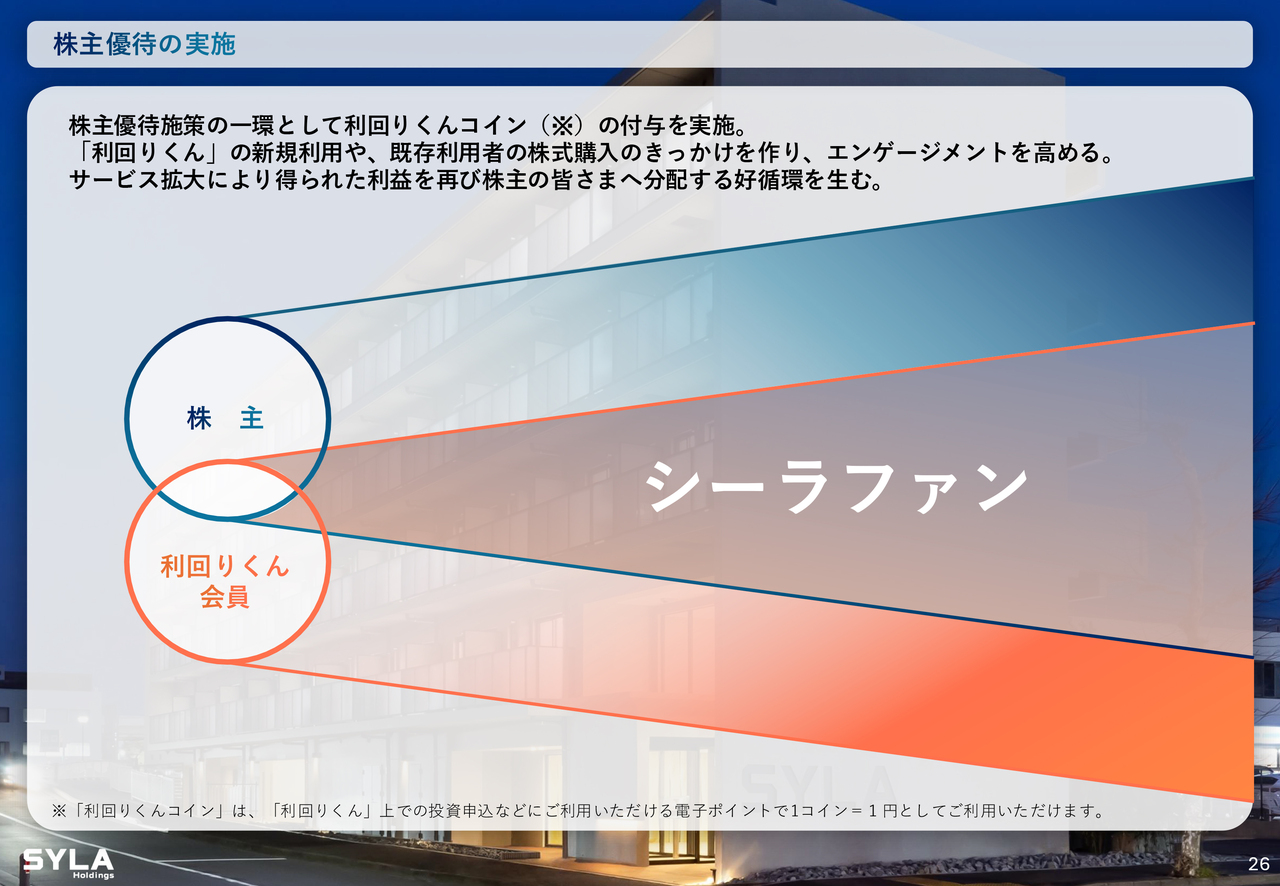Select the line starting サービス拡大により得られた
Screen dimensions: 1280x886
pos(475,182)
